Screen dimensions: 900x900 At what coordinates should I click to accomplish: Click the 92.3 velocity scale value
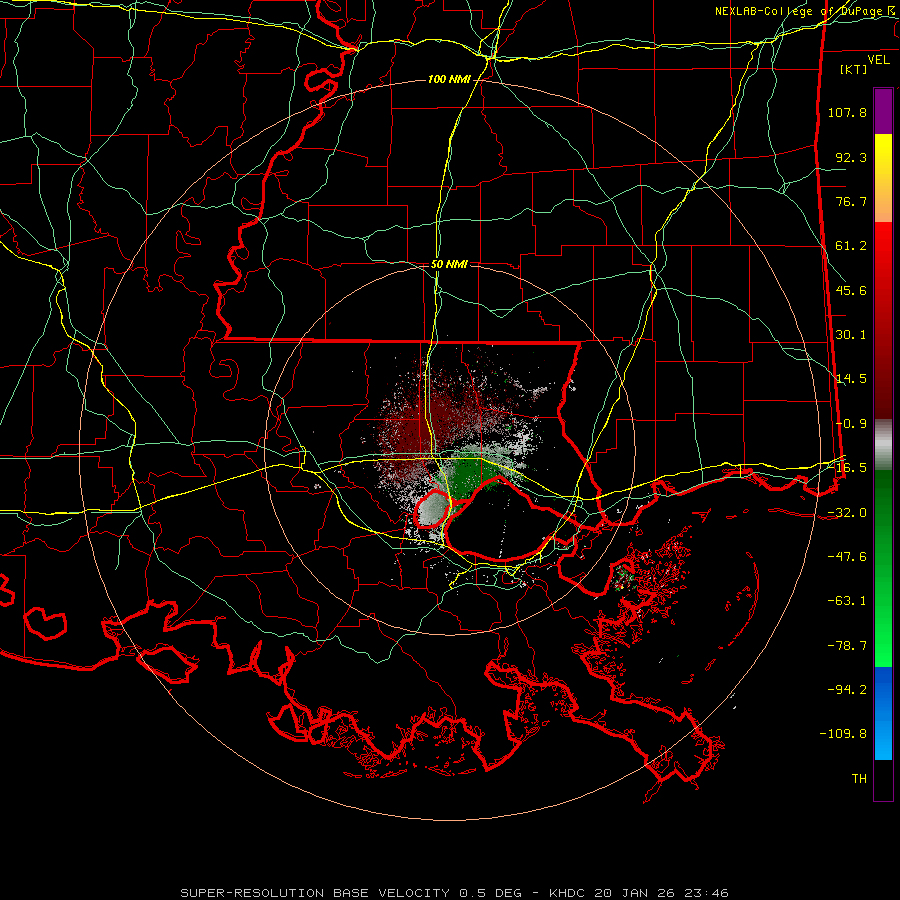[851, 157]
